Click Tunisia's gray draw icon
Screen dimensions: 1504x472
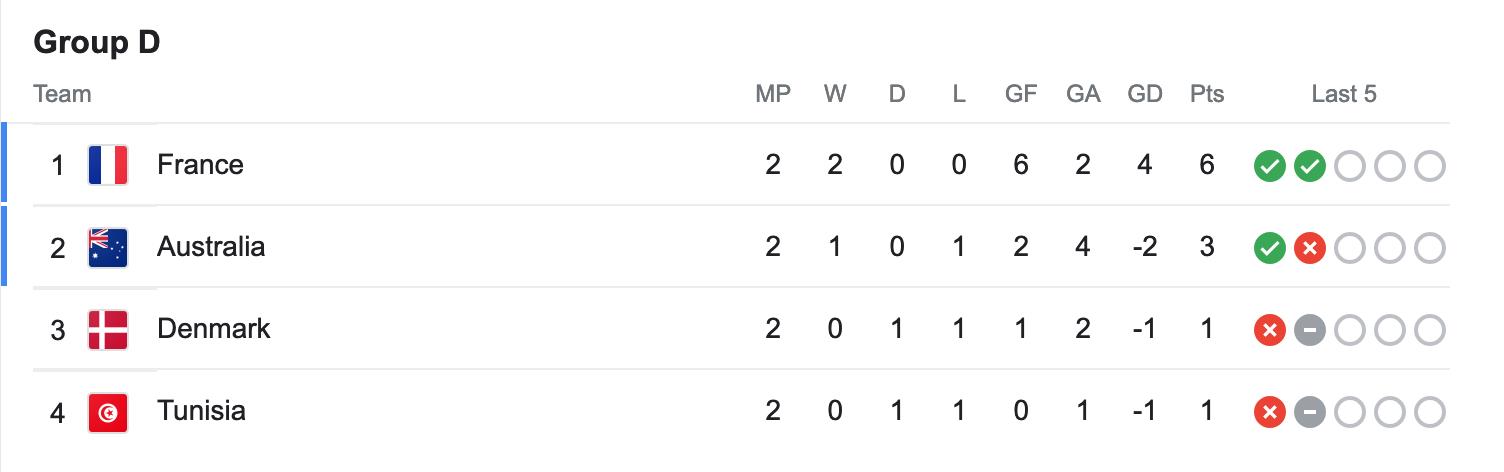click(x=1309, y=412)
